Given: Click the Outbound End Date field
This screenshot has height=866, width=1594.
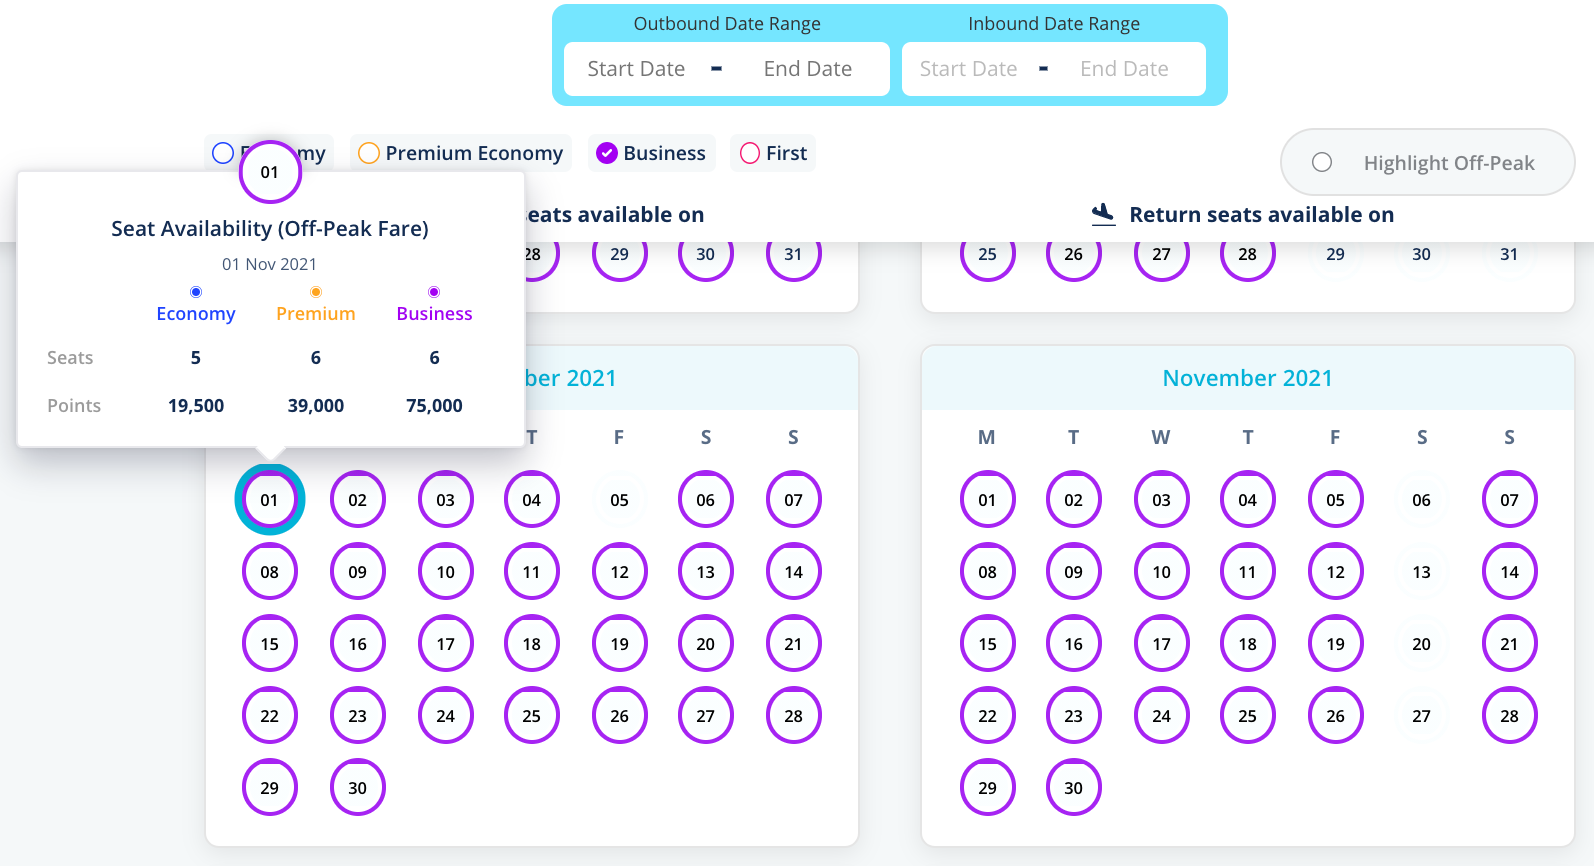Looking at the screenshot, I should [x=808, y=69].
